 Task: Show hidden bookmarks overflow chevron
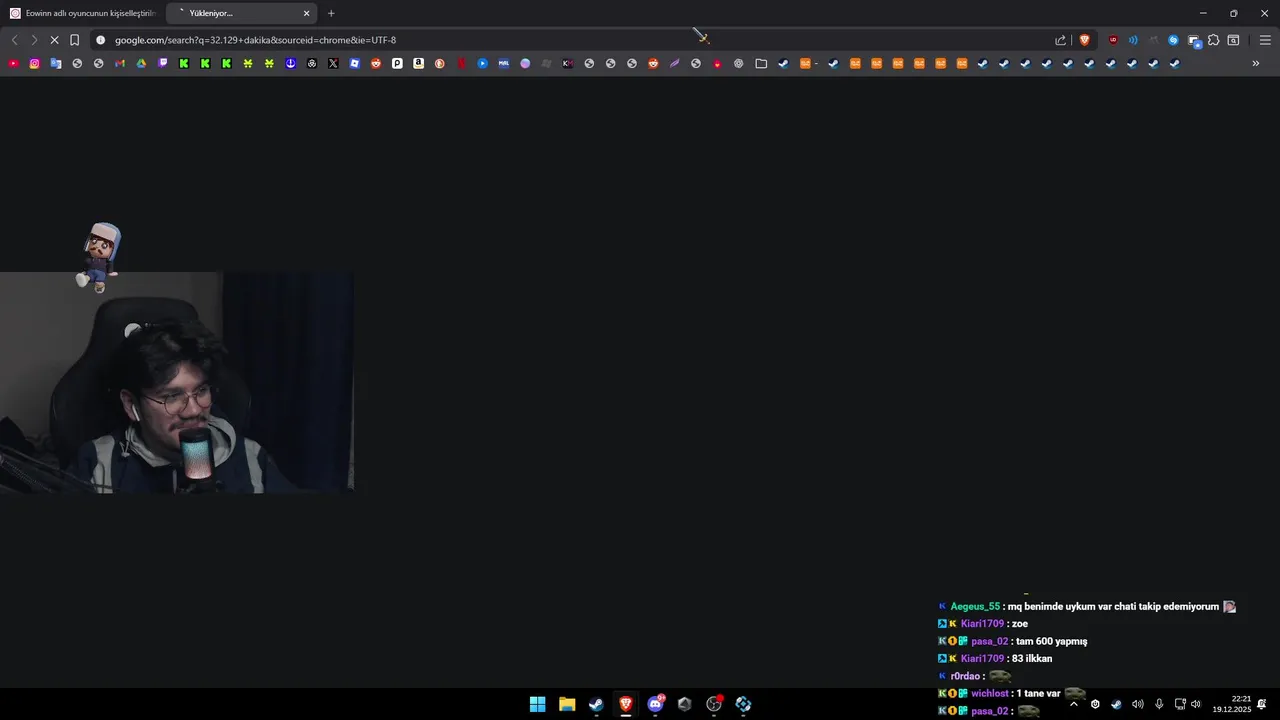pyautogui.click(x=1256, y=63)
